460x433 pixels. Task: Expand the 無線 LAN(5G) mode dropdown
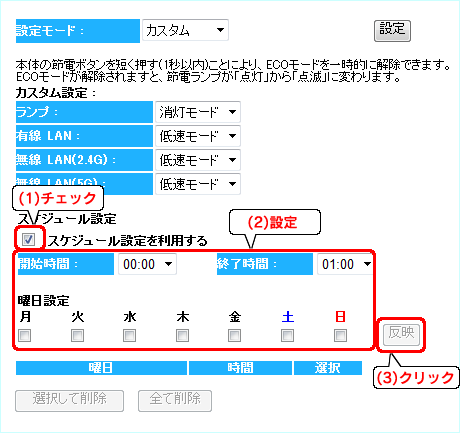click(x=198, y=184)
